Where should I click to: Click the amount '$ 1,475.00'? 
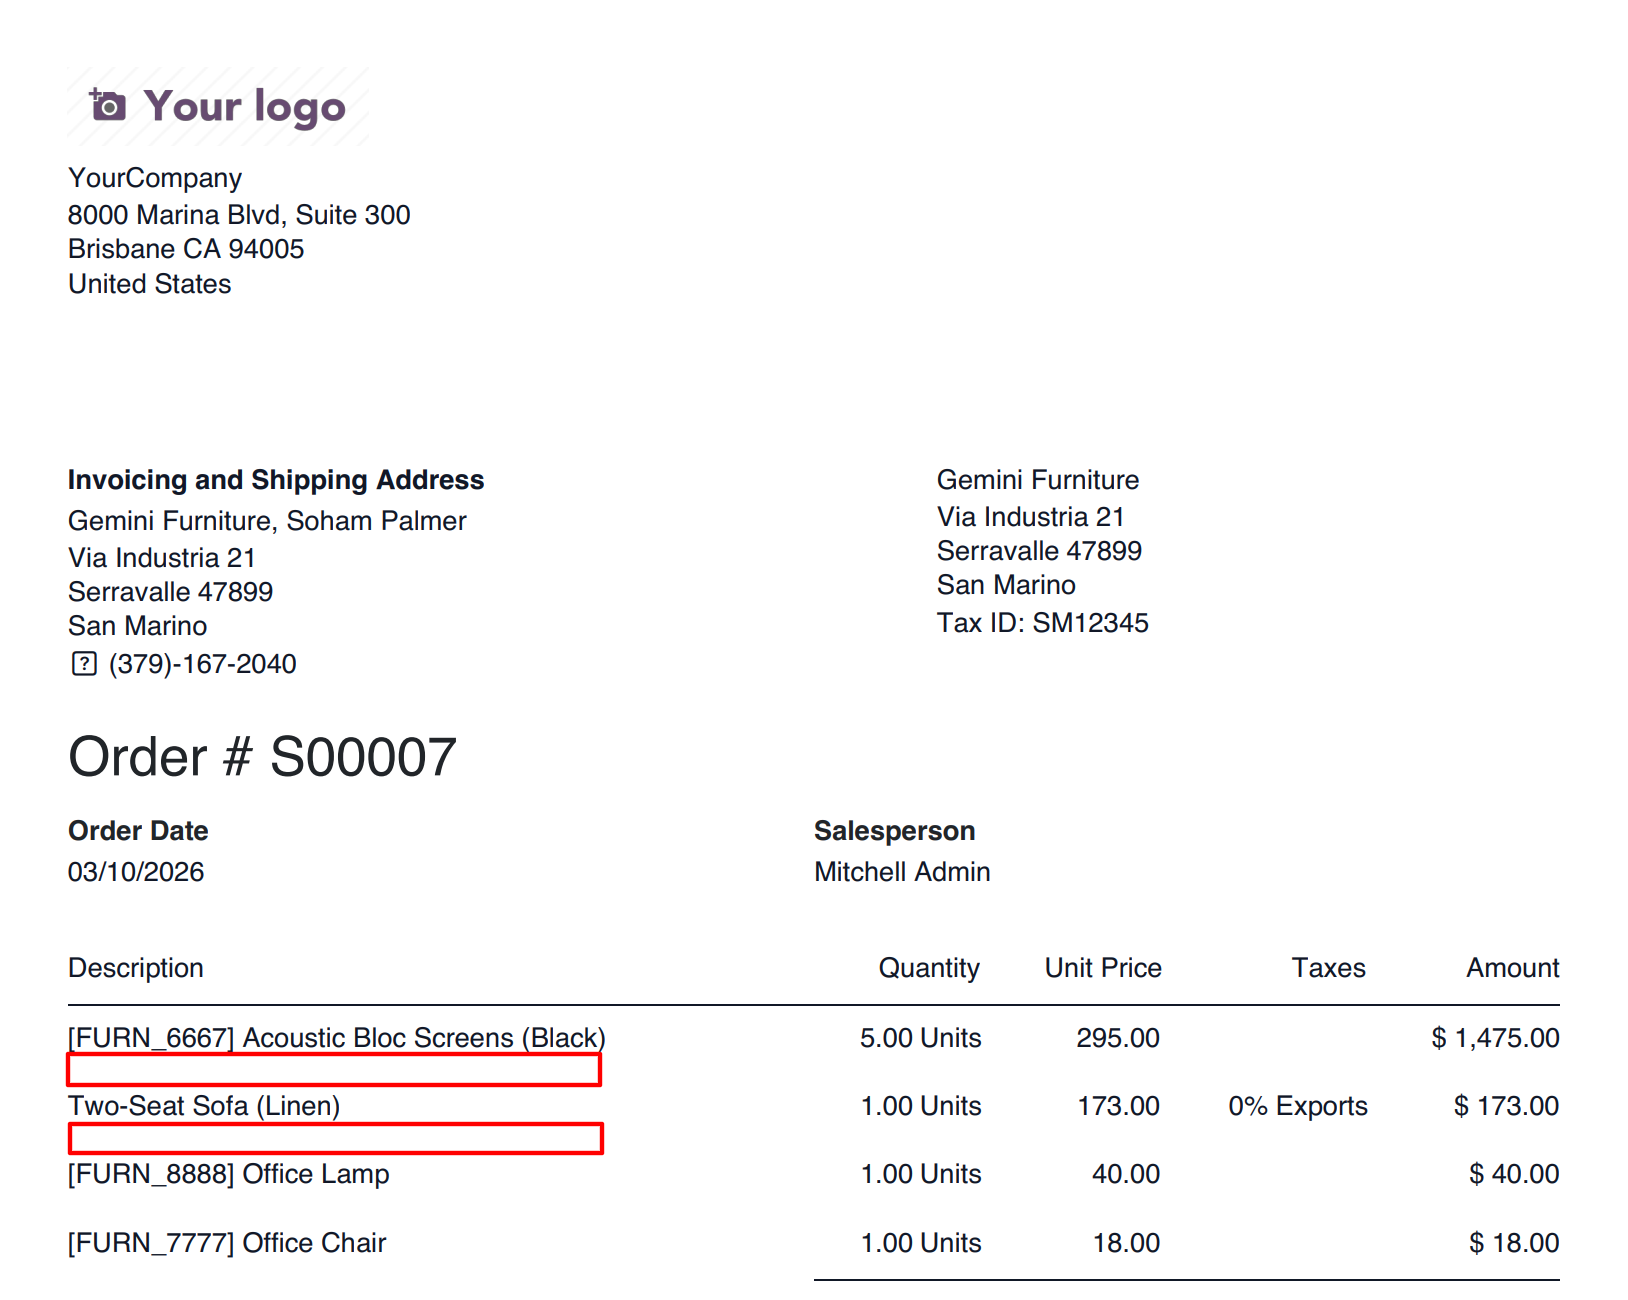click(1496, 1038)
